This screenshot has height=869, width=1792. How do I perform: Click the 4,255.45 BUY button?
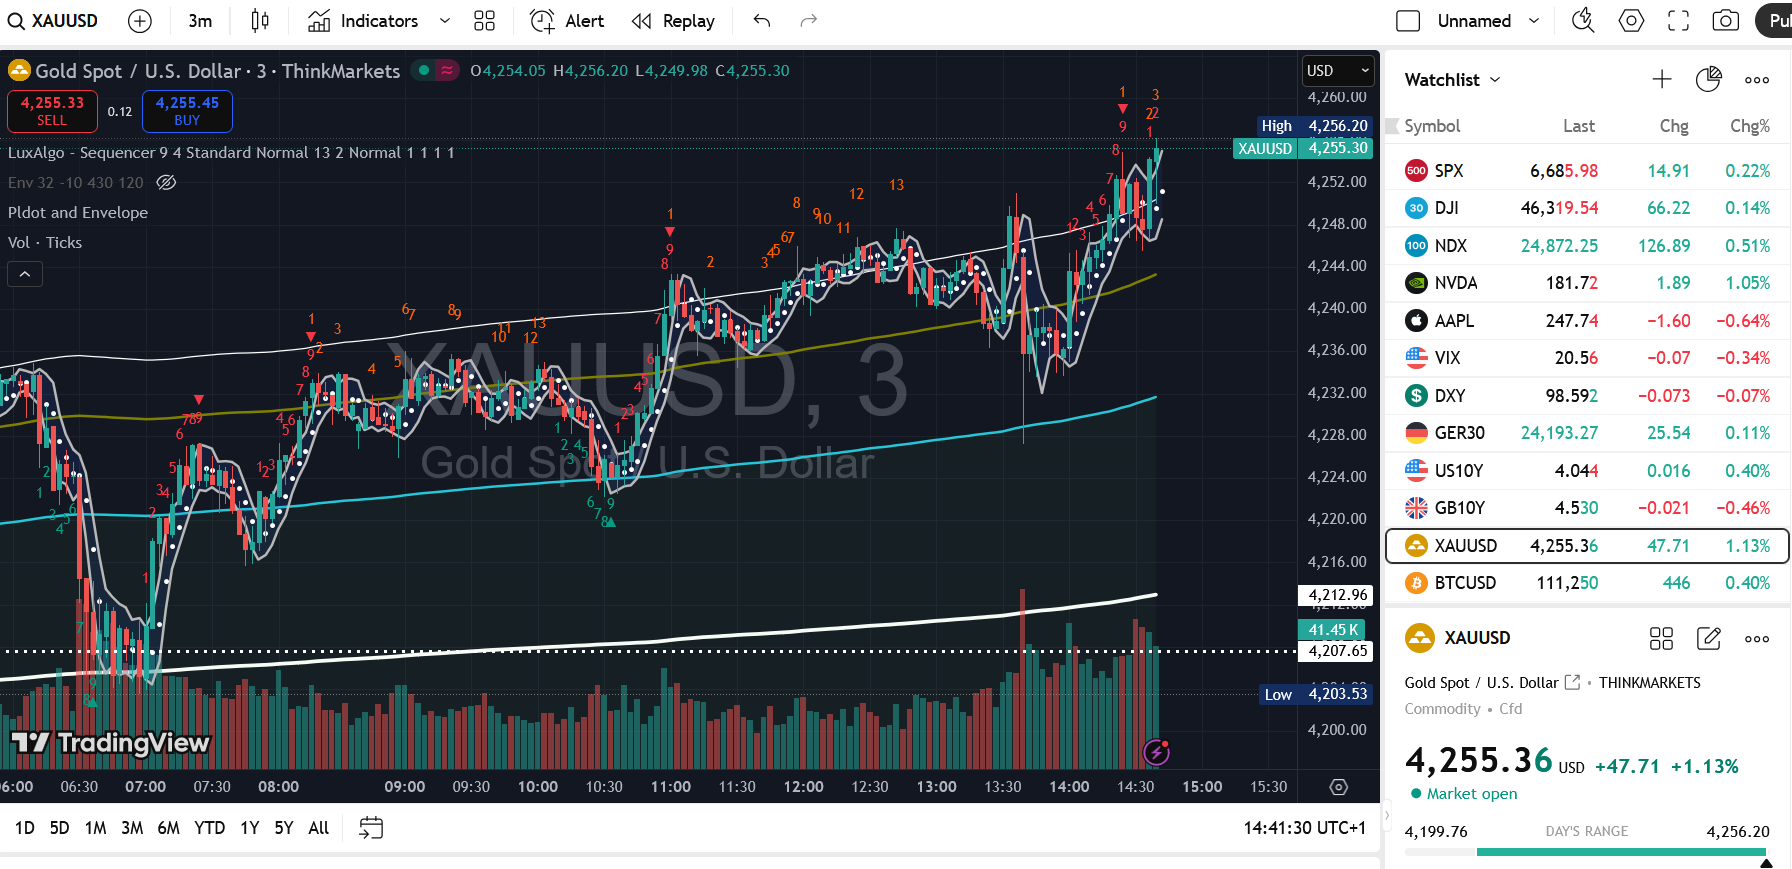(x=187, y=111)
